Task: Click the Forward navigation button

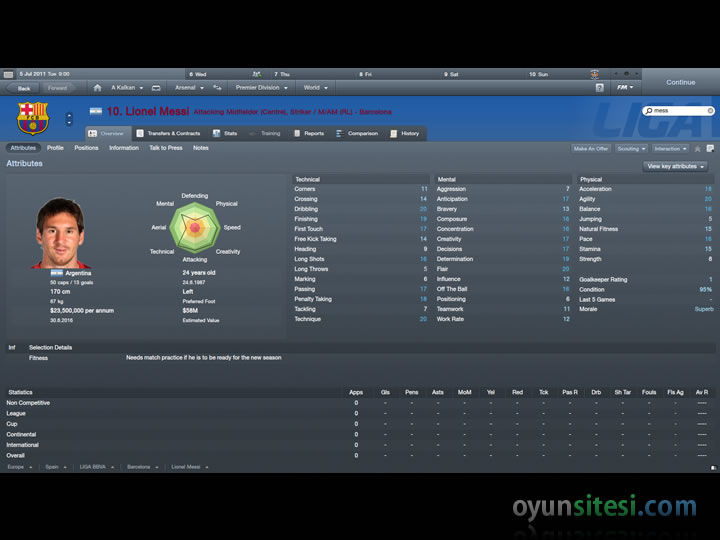Action: pyautogui.click(x=57, y=88)
